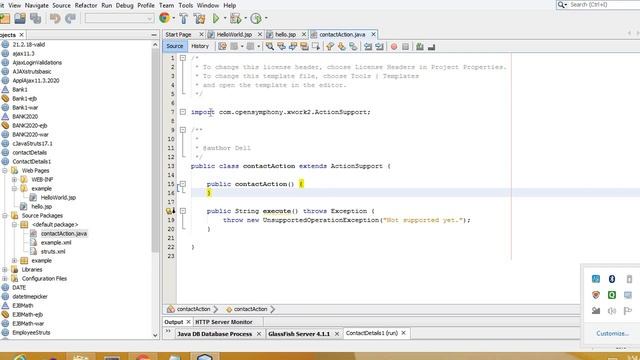Toggle Highlight Search in editor toolbar
Screen dimensions: 640x360
tap(304, 47)
